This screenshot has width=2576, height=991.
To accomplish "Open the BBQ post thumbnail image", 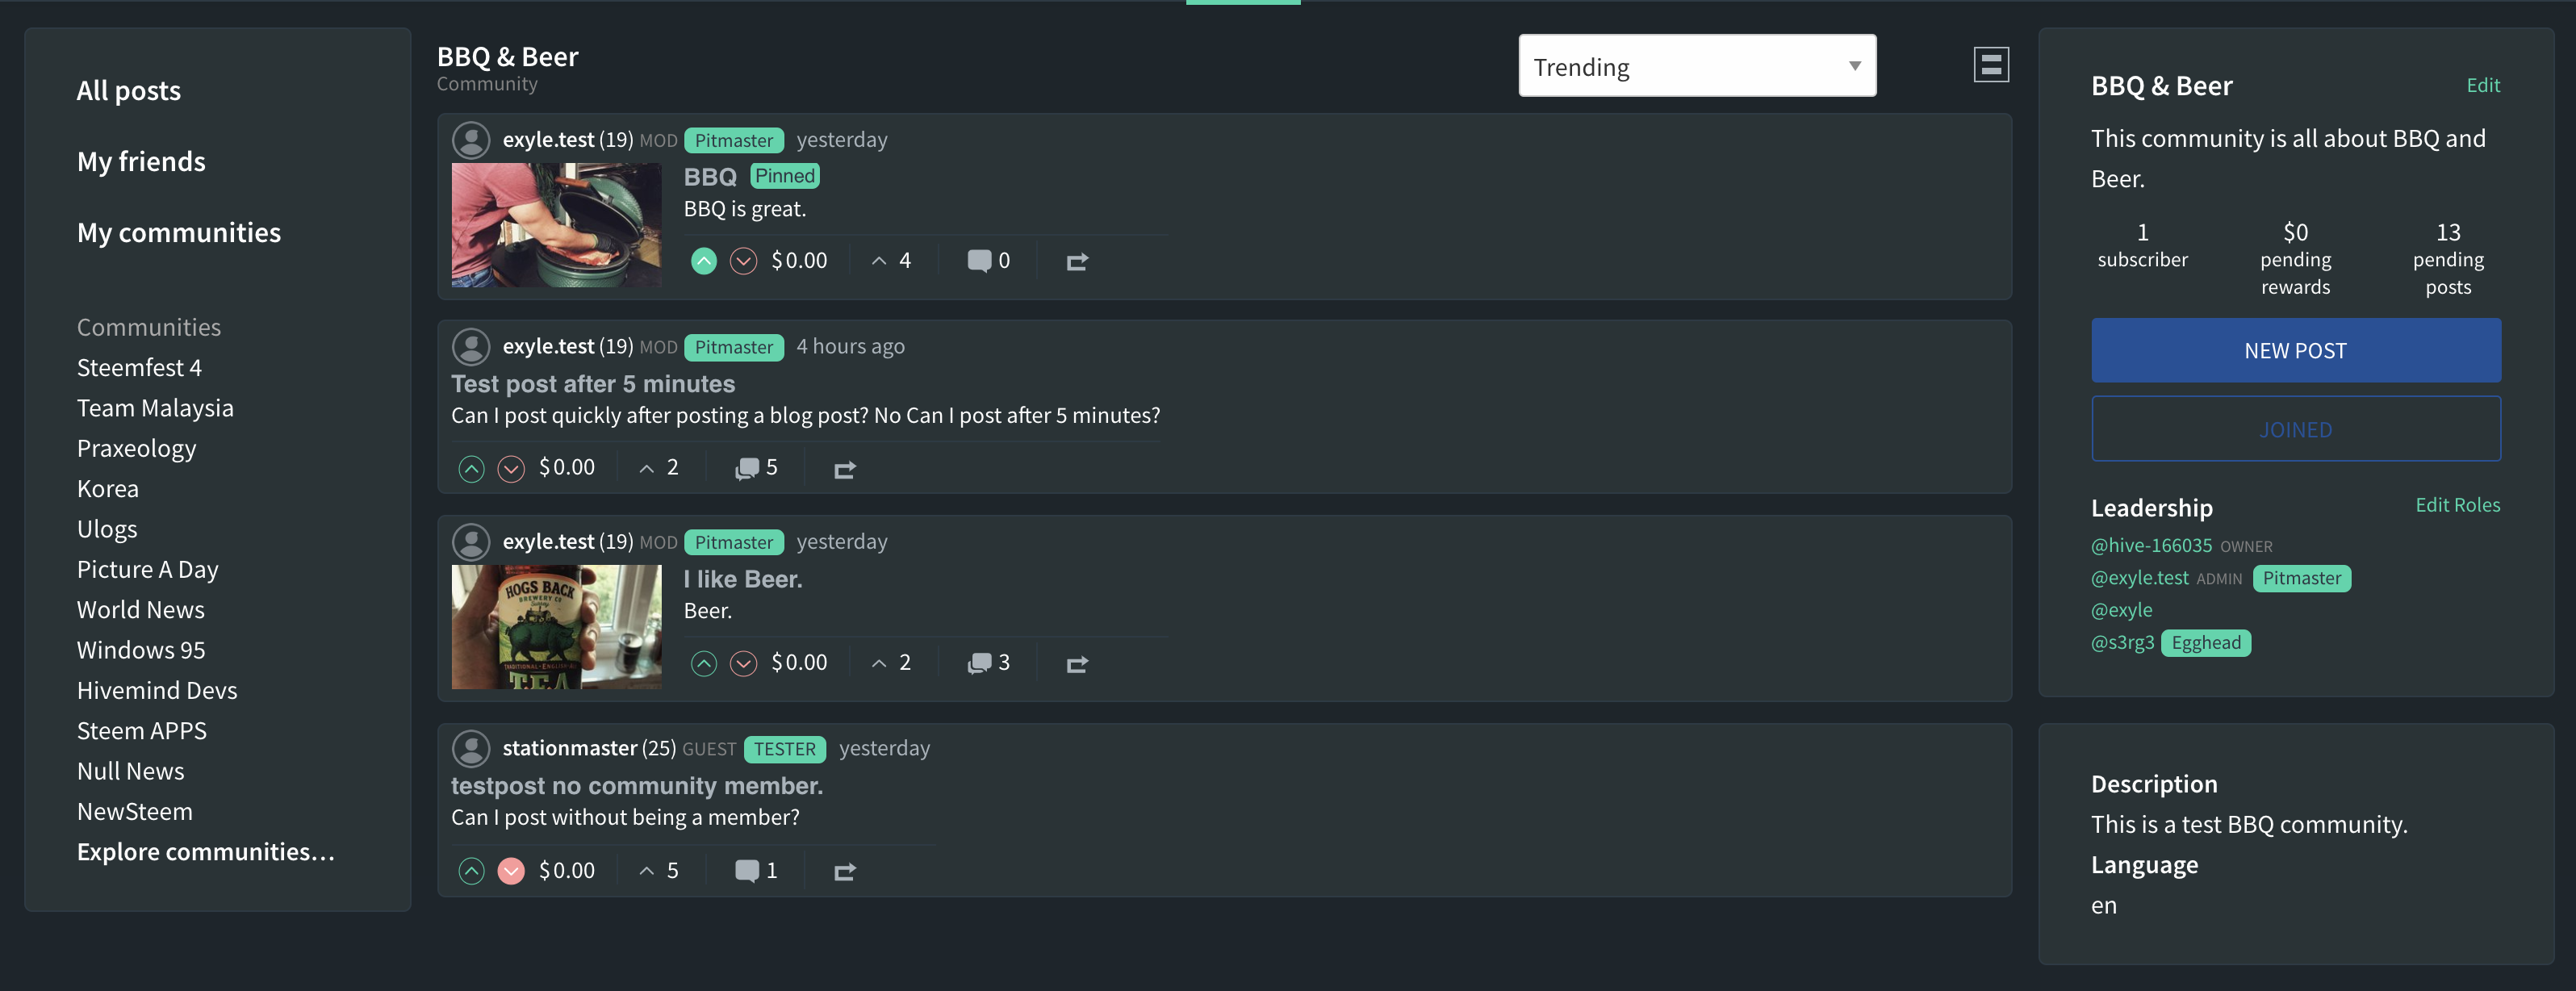I will coord(556,225).
